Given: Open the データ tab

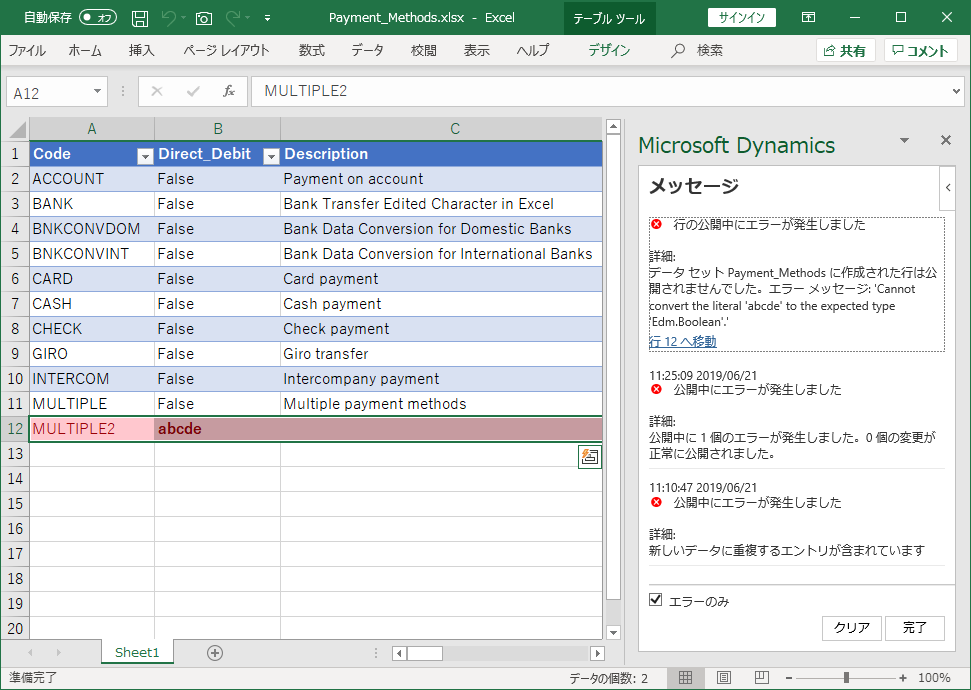Looking at the screenshot, I should (x=368, y=50).
